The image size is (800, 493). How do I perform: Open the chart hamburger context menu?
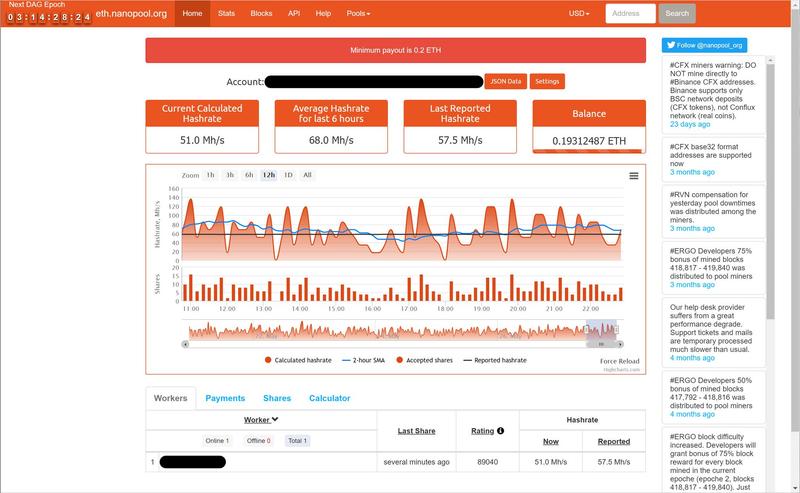click(x=634, y=176)
